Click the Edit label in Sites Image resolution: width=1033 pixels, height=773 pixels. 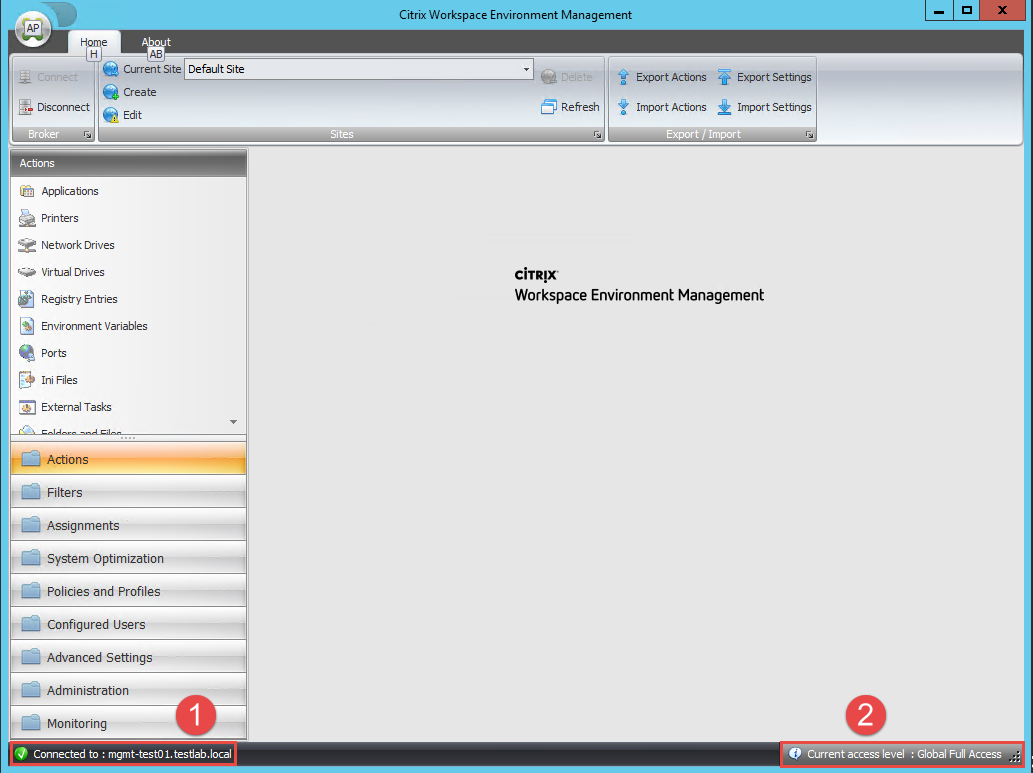132,115
